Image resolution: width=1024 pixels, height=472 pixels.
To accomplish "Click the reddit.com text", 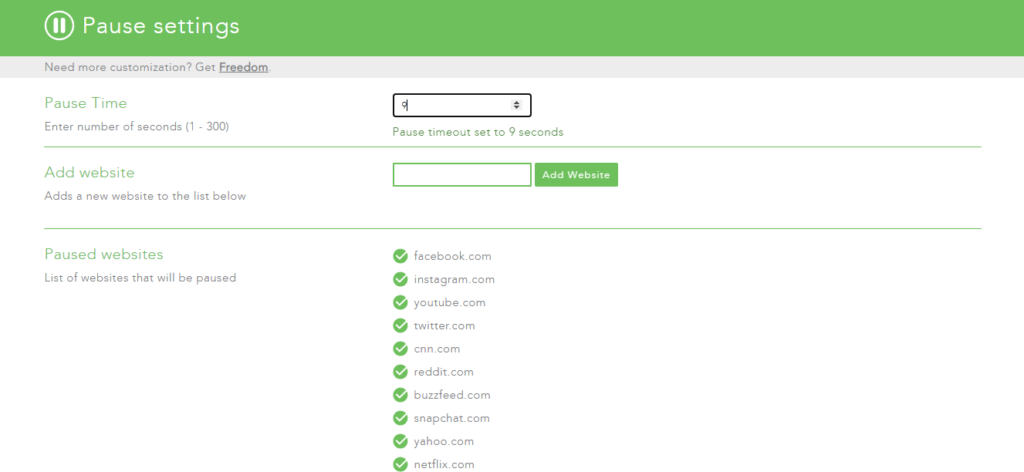I will (x=443, y=372).
